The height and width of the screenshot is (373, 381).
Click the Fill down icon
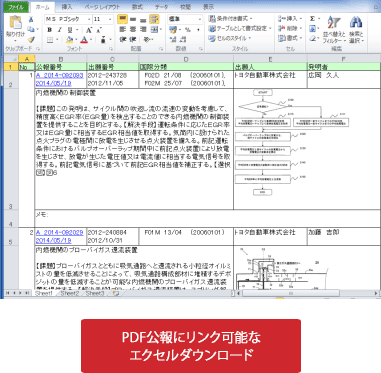pos(313,29)
